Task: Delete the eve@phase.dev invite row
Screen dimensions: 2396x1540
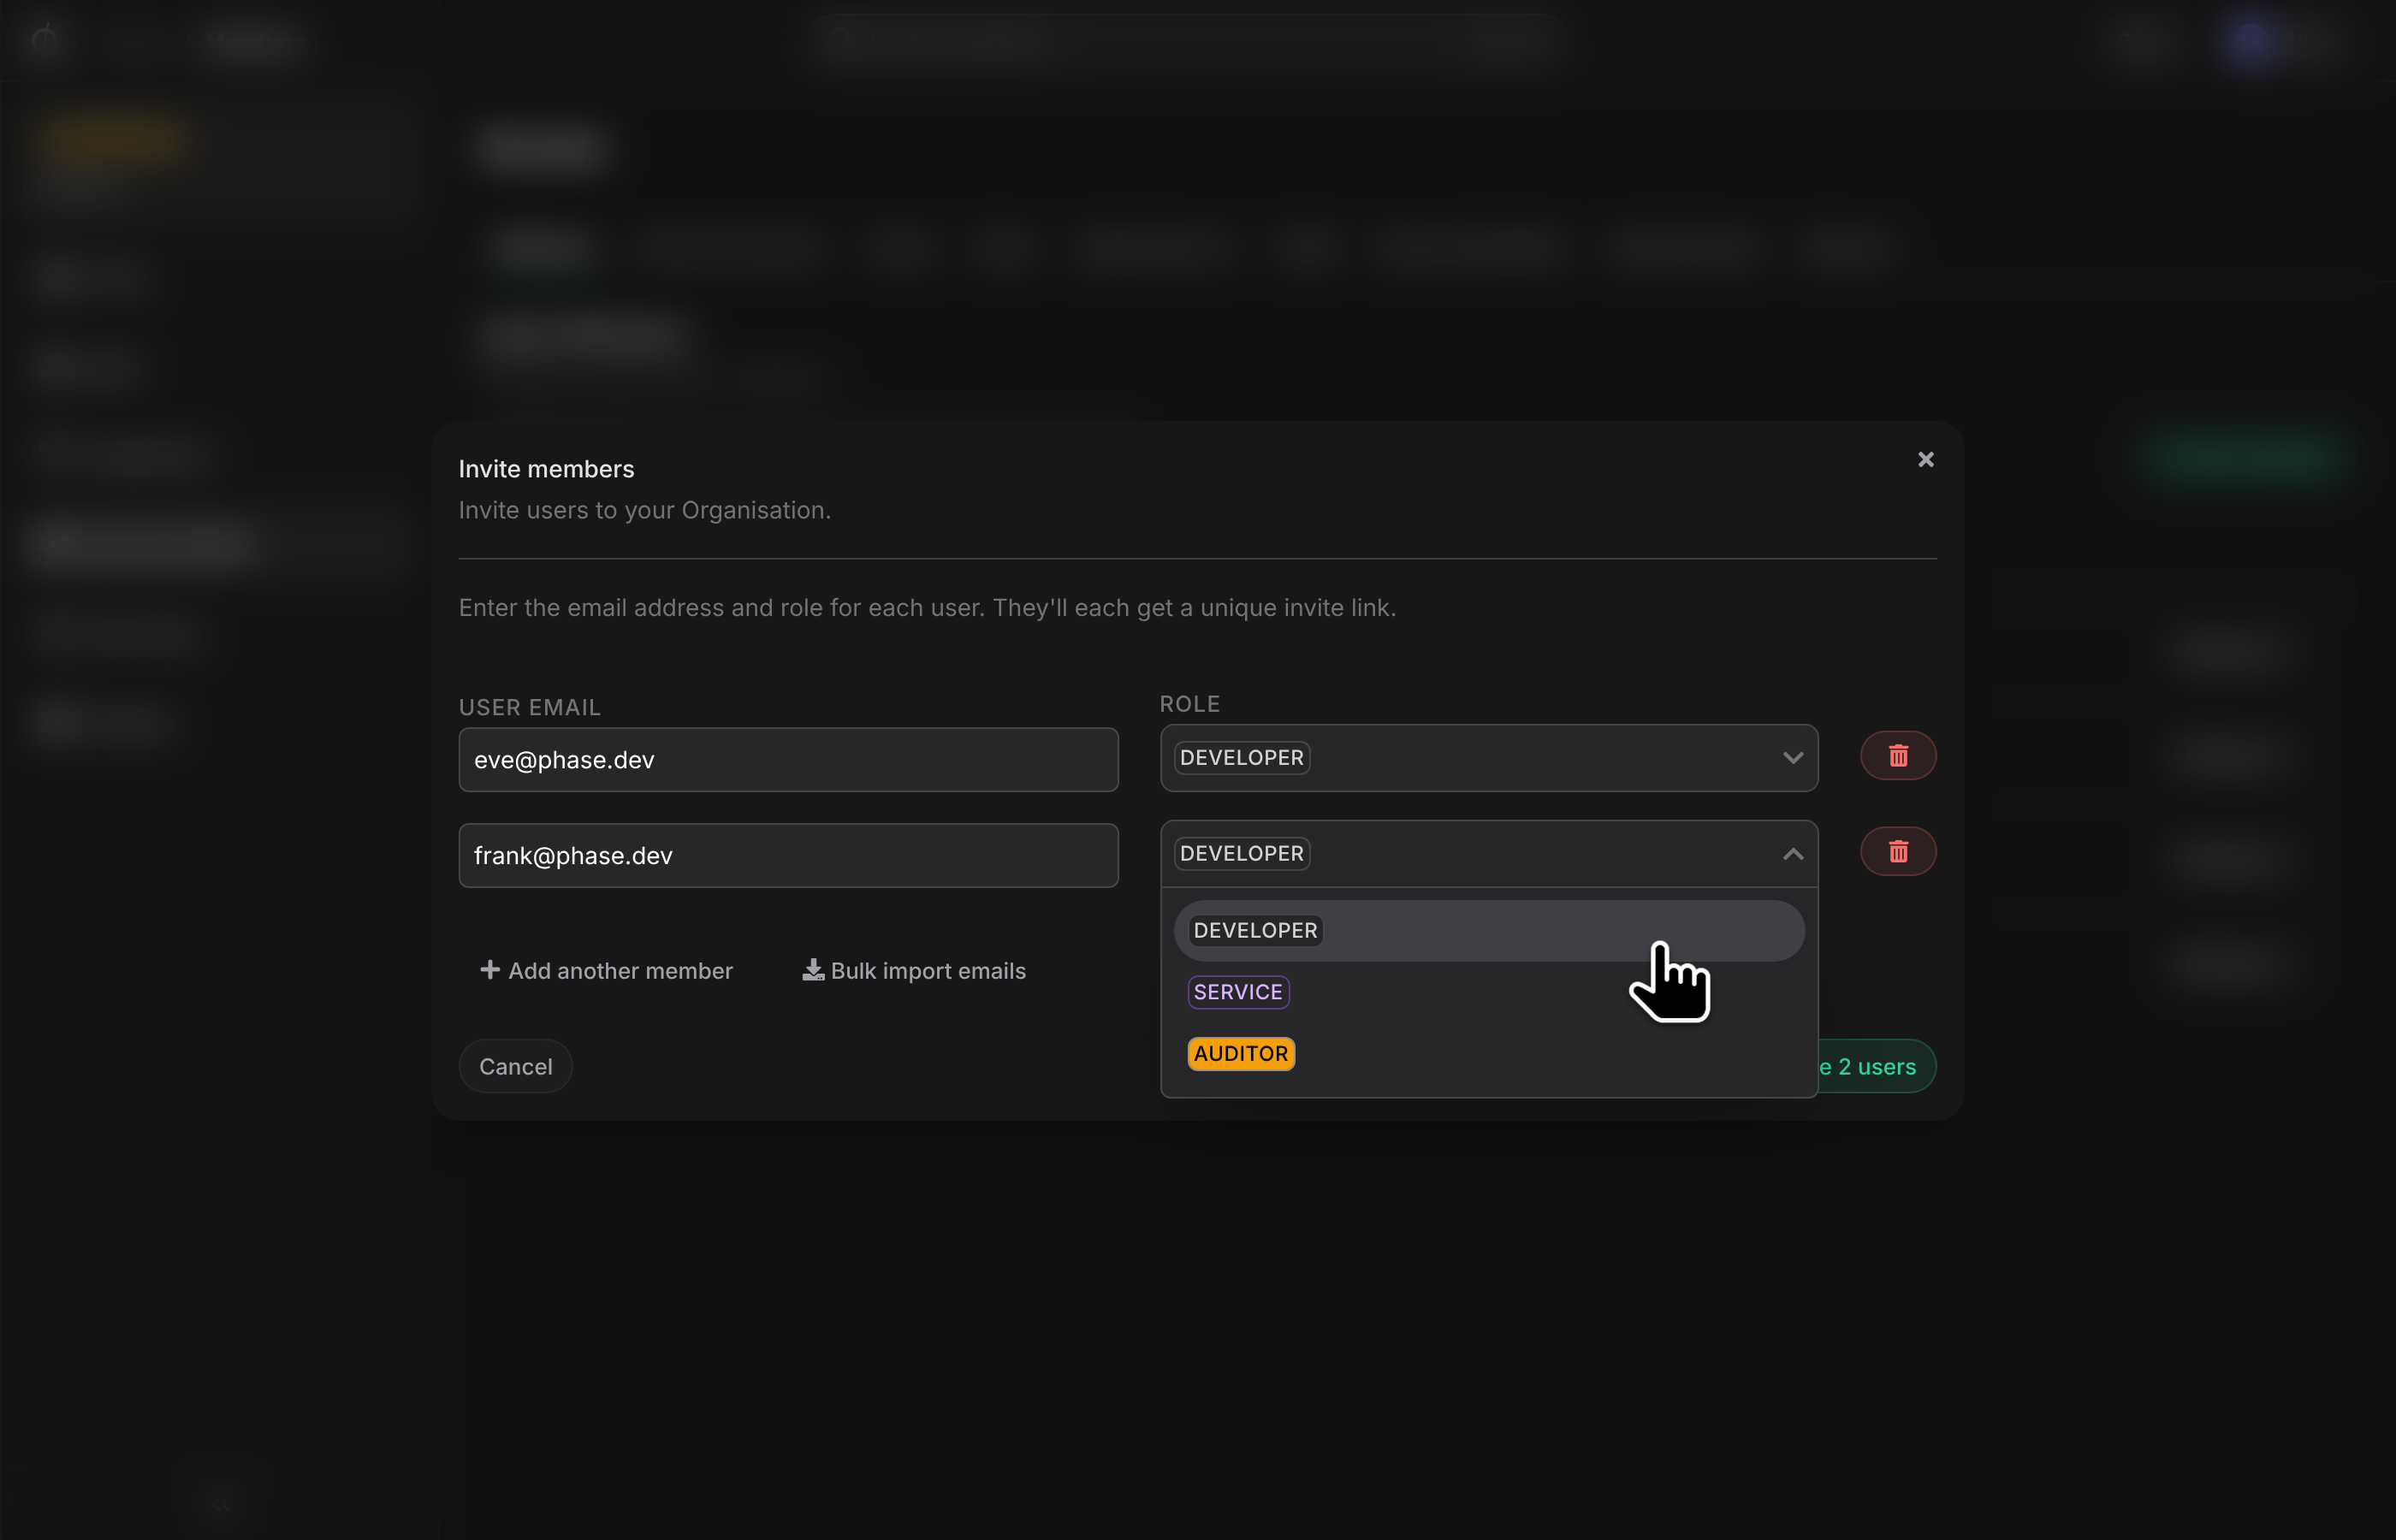Action: click(1898, 756)
